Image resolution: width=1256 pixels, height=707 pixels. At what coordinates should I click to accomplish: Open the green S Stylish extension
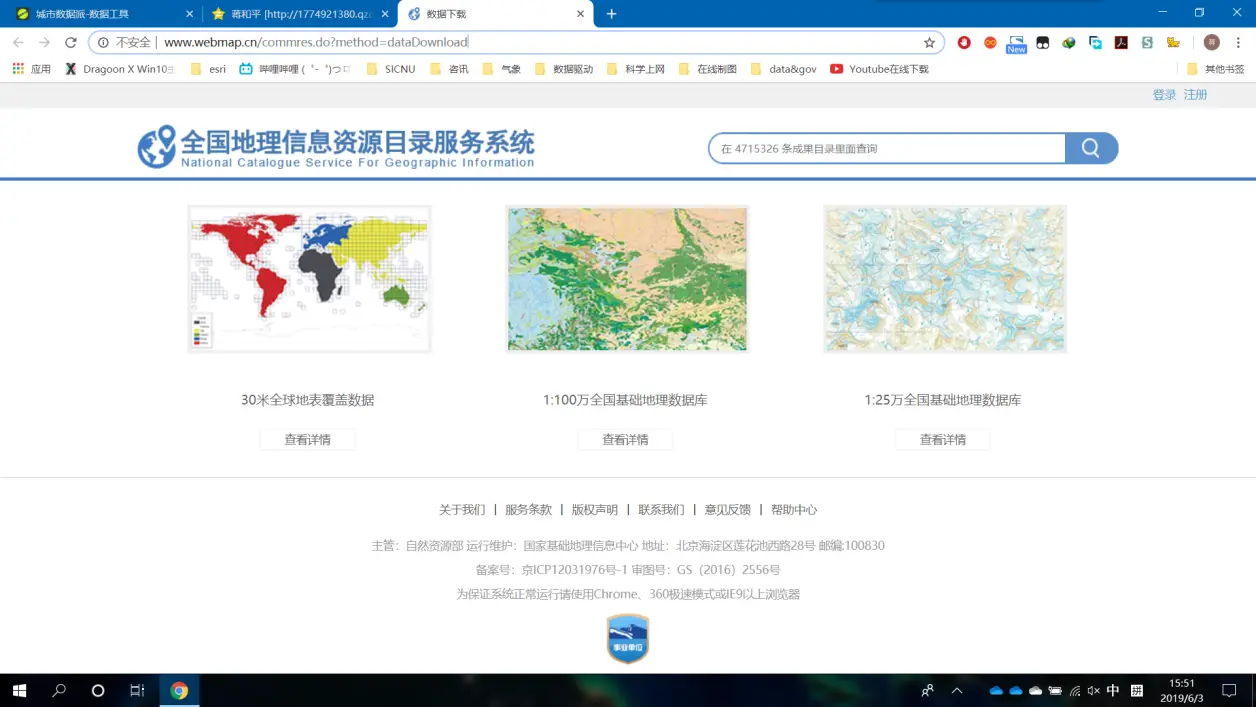[x=1147, y=43]
